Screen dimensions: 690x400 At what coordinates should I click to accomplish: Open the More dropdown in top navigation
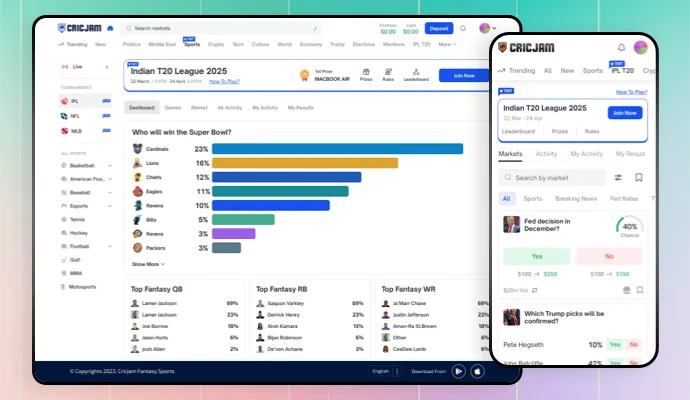click(446, 44)
